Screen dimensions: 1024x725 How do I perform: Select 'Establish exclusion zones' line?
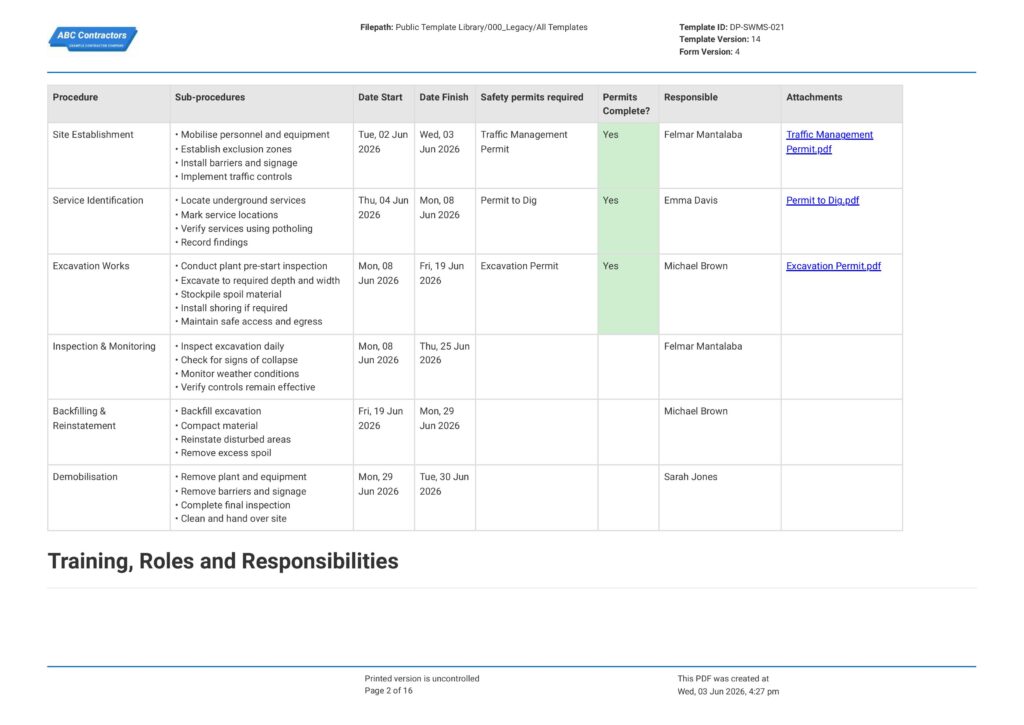click(233, 149)
